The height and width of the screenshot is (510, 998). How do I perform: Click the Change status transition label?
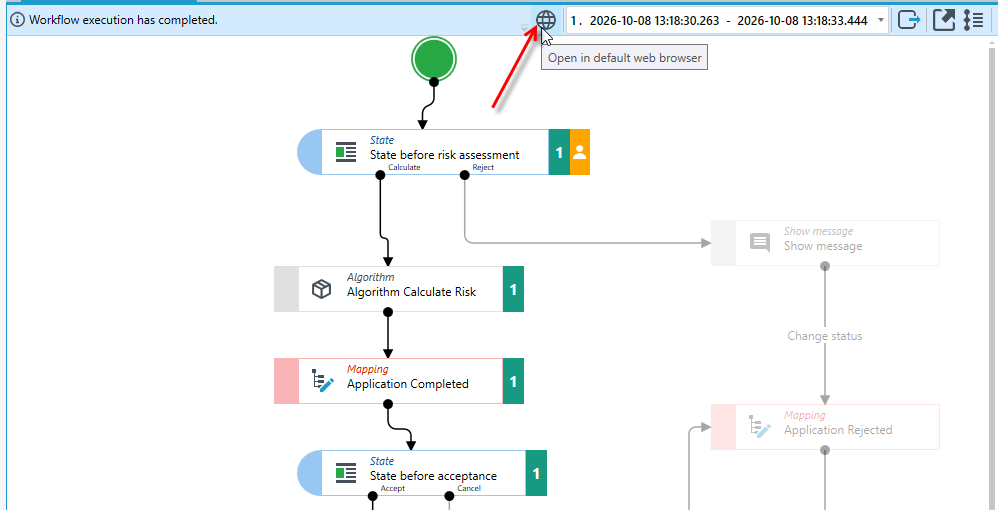tap(825, 336)
